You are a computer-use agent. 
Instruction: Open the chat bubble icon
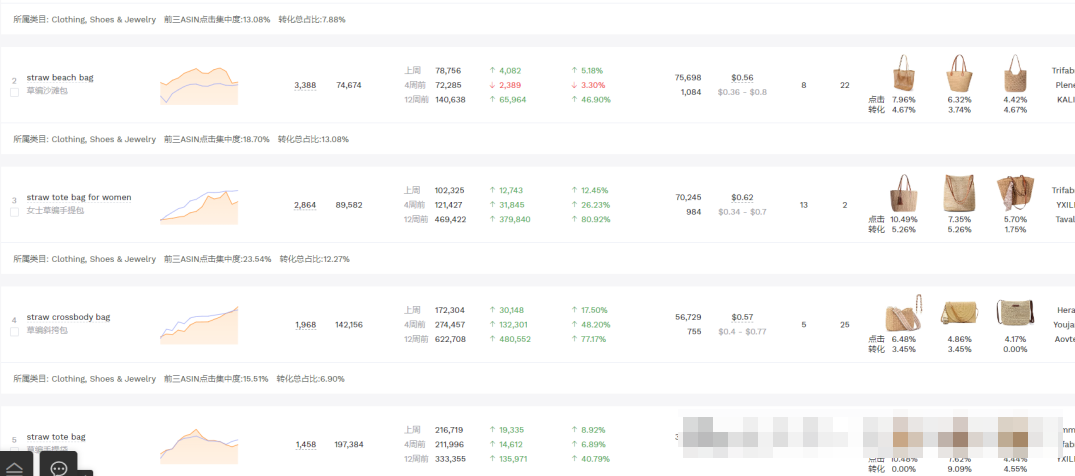pos(59,468)
